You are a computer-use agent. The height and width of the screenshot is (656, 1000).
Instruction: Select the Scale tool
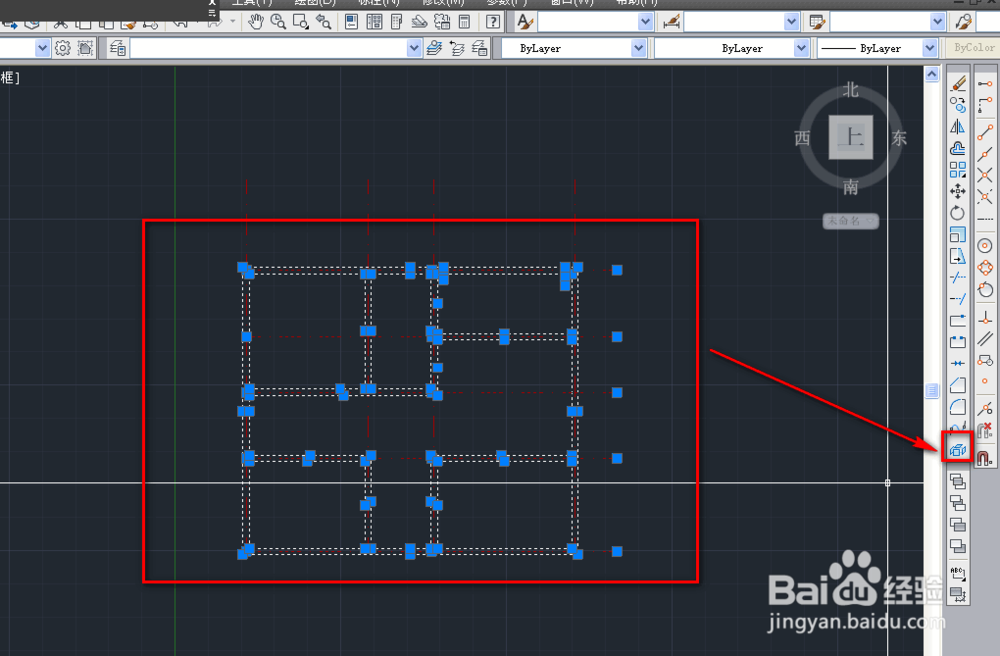[x=957, y=235]
